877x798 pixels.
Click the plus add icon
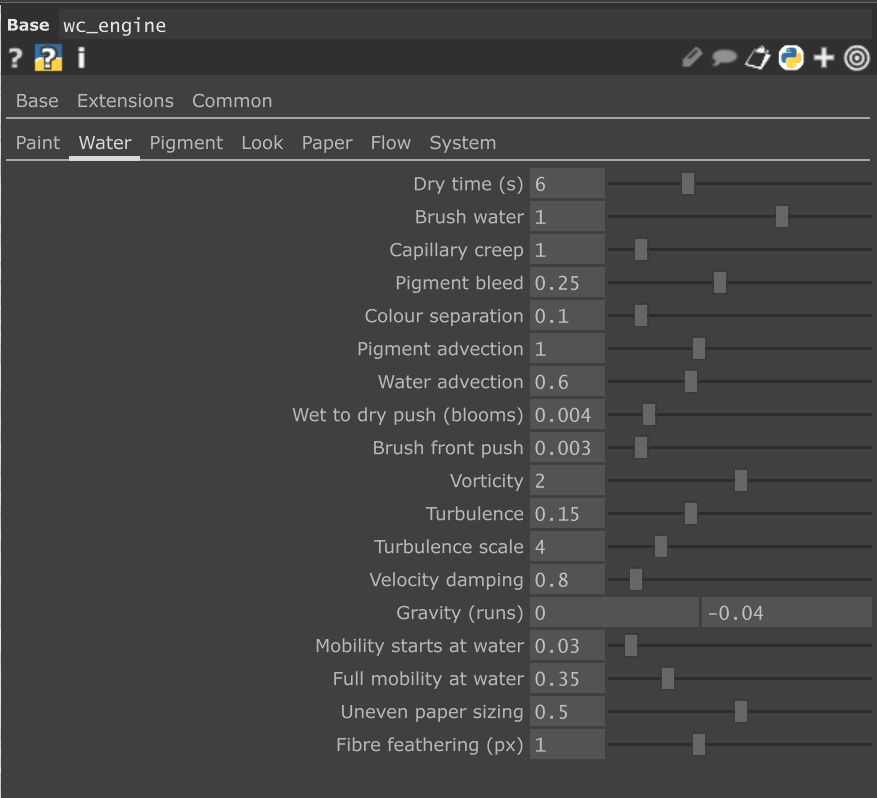tap(824, 58)
